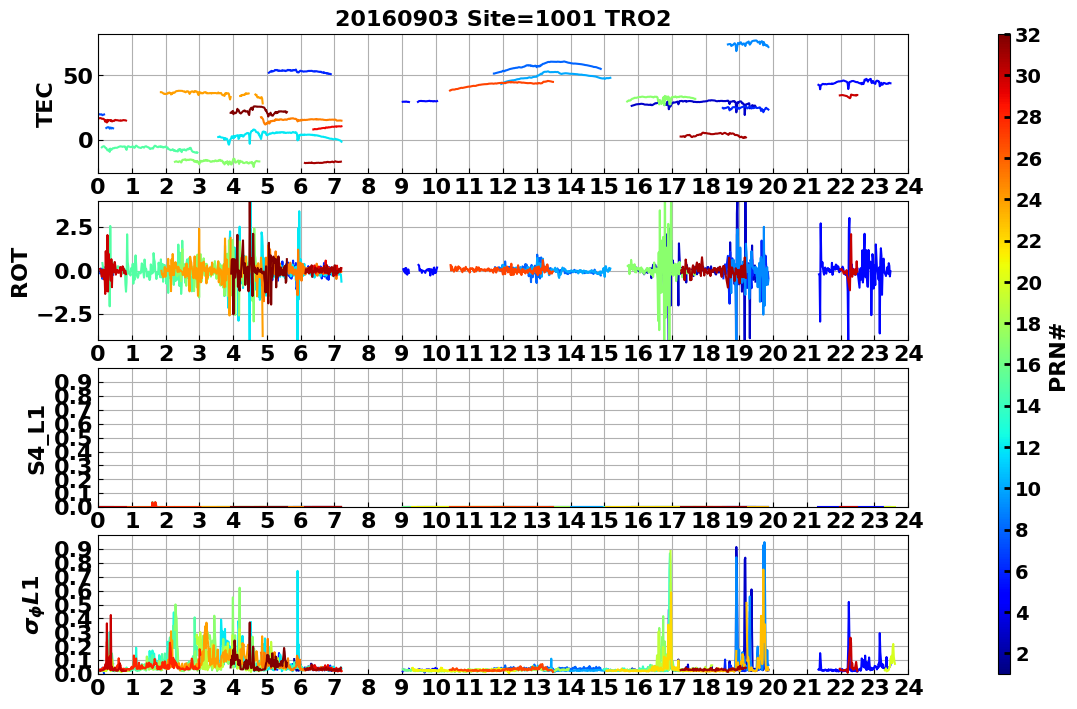Select hour 12 tick below the TEC panel
The image size is (1077, 709).
click(x=503, y=186)
